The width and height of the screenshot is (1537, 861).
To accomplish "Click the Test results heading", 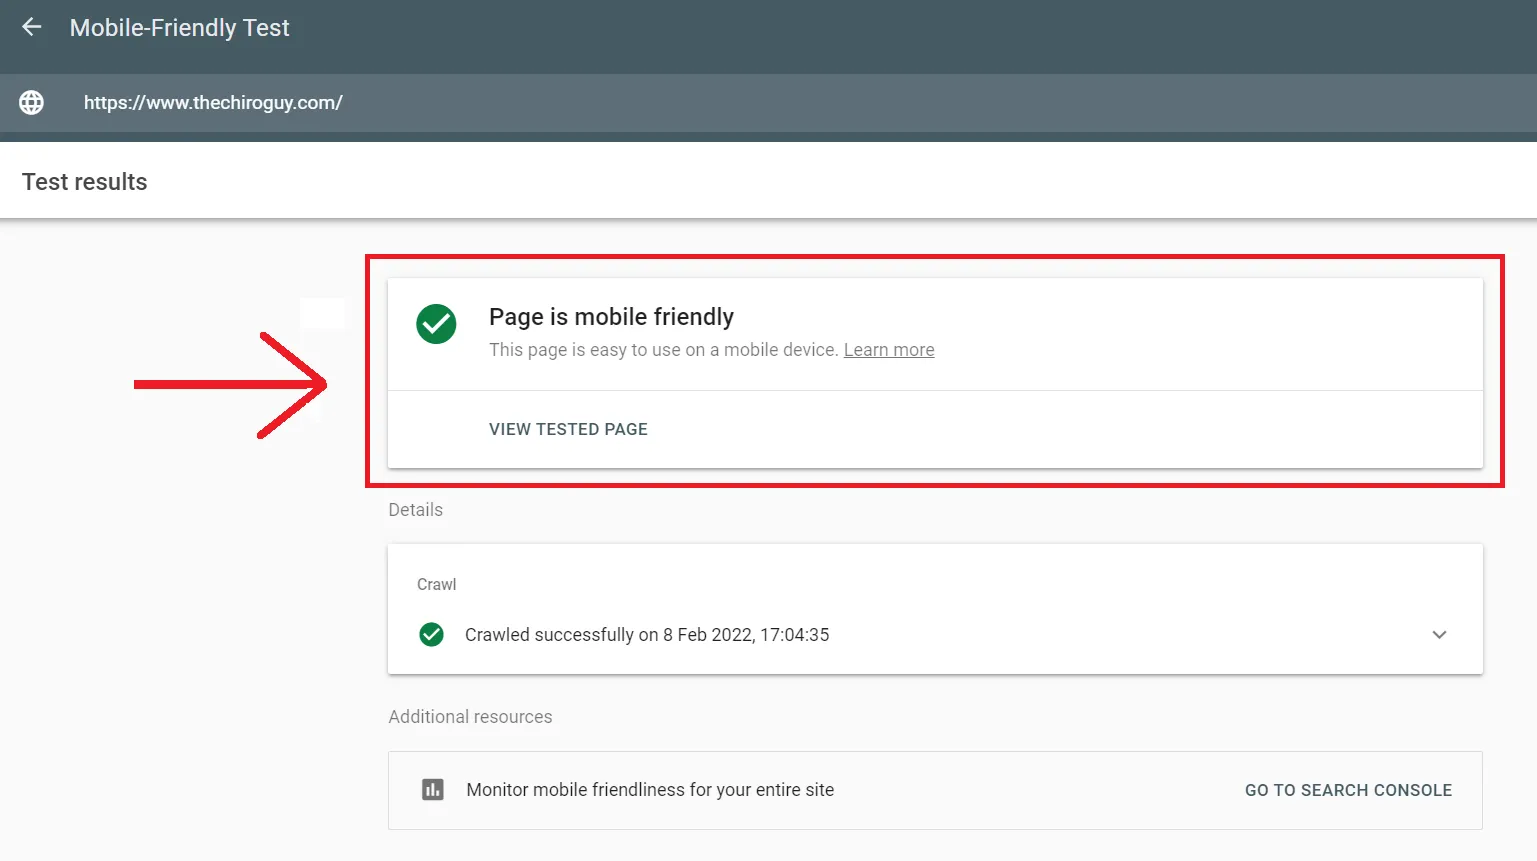I will tap(85, 182).
